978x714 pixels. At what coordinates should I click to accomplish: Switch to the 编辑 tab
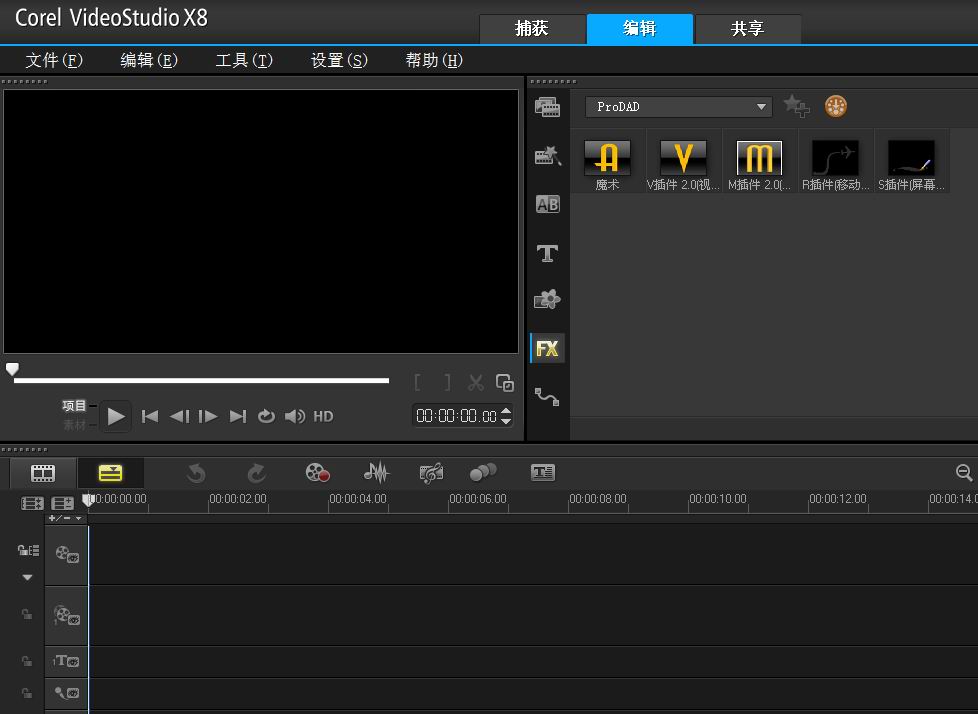[x=640, y=29]
